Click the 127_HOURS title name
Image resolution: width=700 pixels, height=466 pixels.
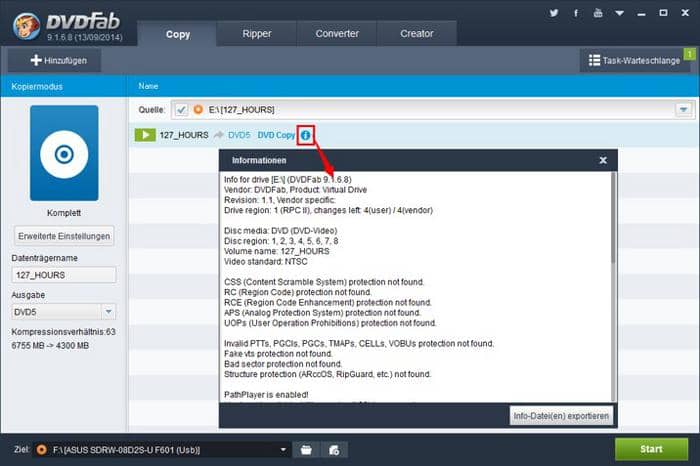pyautogui.click(x=184, y=135)
